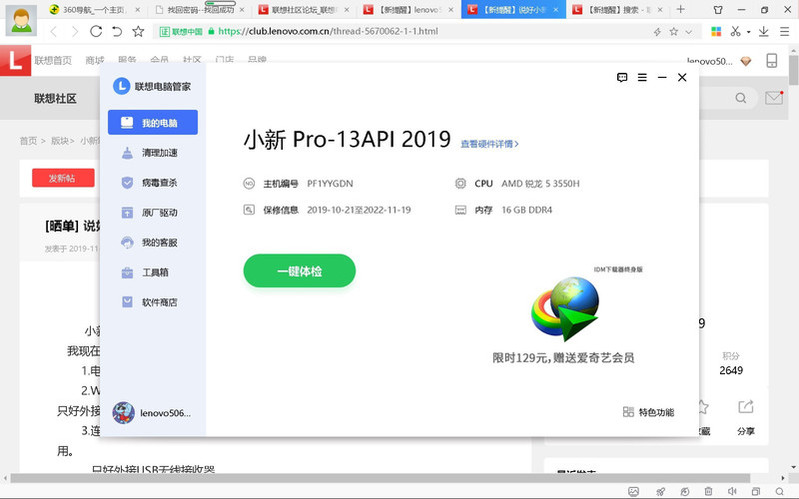The image size is (799, 499).
Task: Reload the page with refresh icon
Action: coord(96,32)
